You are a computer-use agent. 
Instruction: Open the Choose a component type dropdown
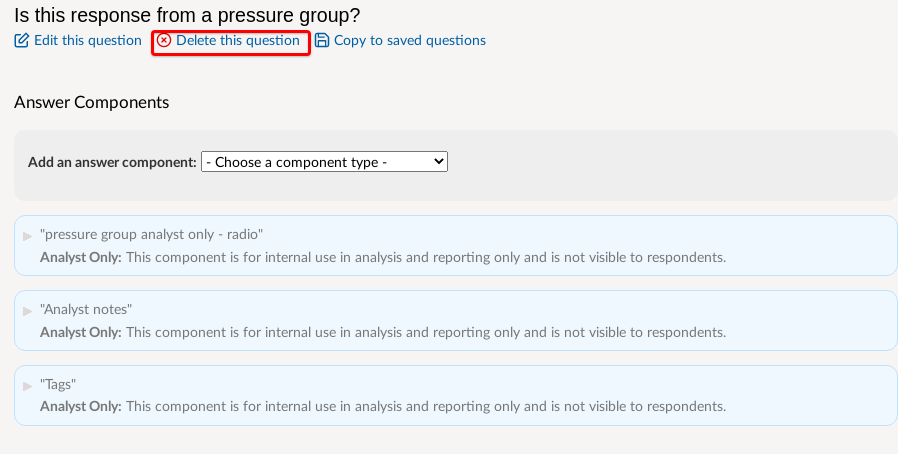tap(324, 162)
